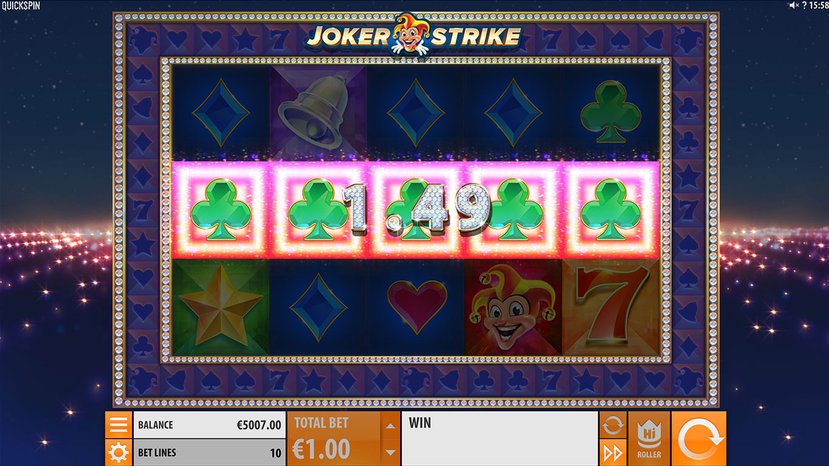Mute sound via the speaker icon
The height and width of the screenshot is (466, 829).
[x=794, y=5]
